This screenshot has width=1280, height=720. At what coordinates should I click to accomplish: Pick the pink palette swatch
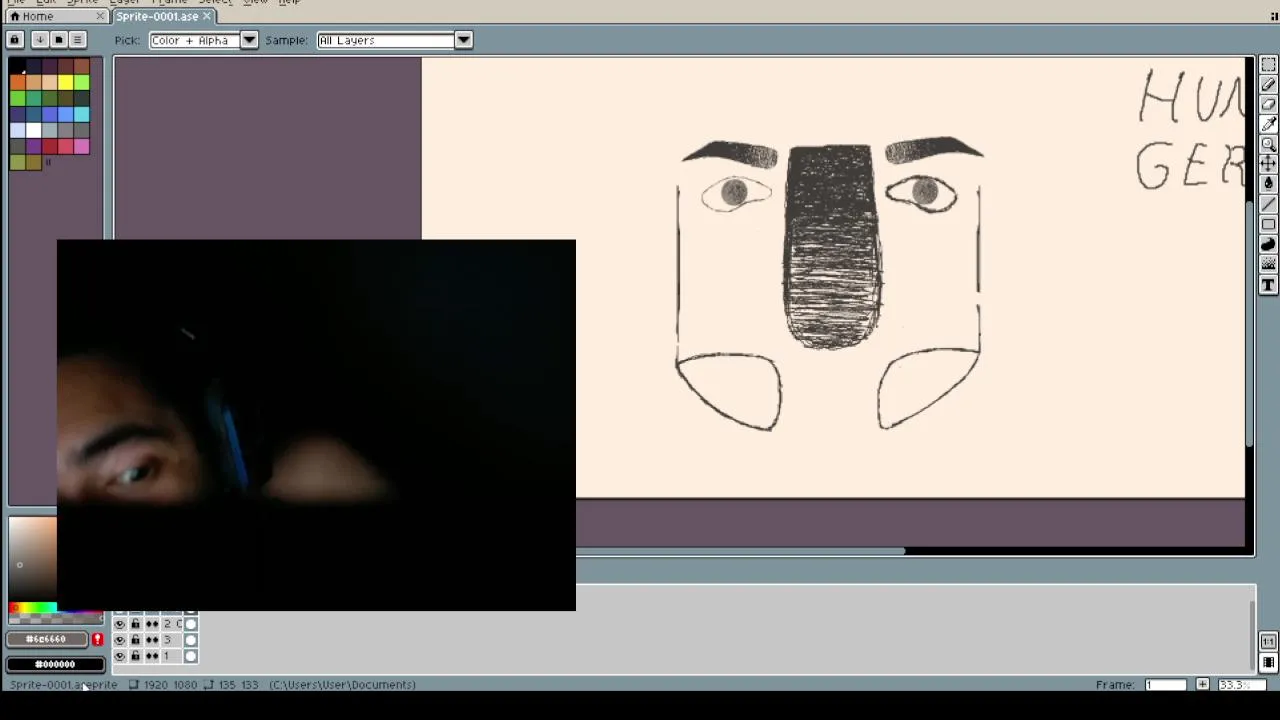[81, 146]
